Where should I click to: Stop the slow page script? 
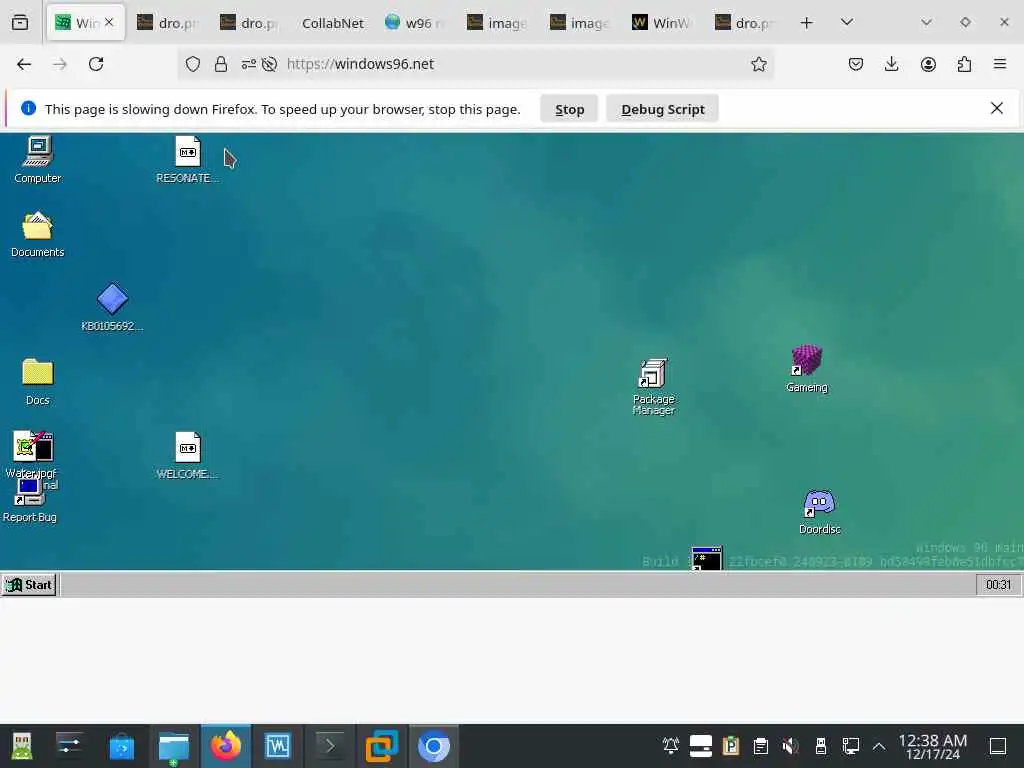click(x=569, y=109)
